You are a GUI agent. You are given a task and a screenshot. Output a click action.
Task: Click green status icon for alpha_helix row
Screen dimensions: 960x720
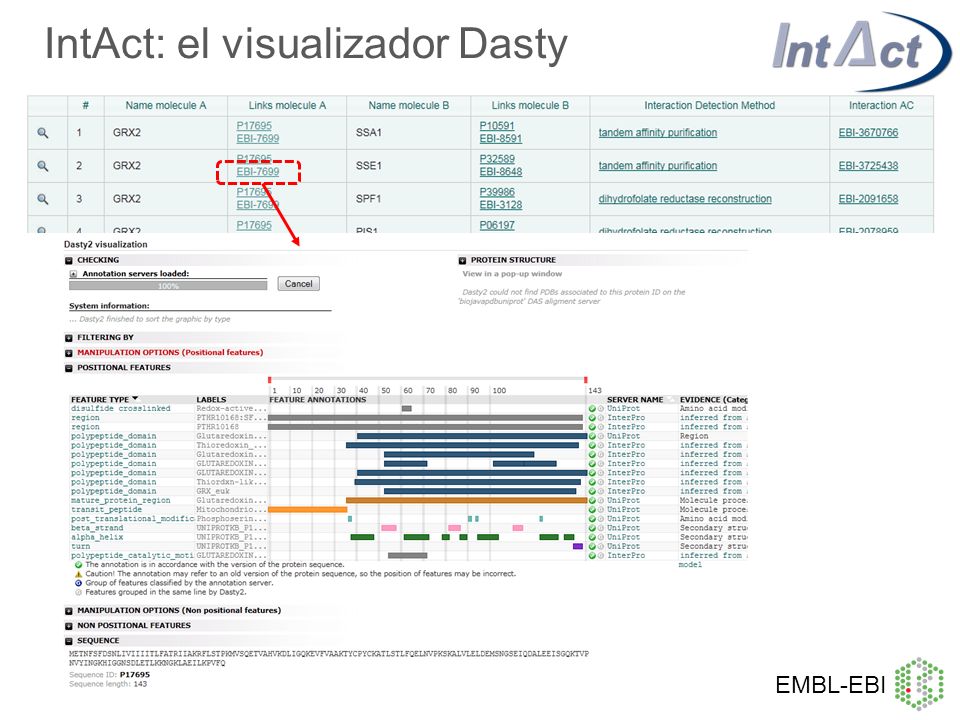coord(592,537)
